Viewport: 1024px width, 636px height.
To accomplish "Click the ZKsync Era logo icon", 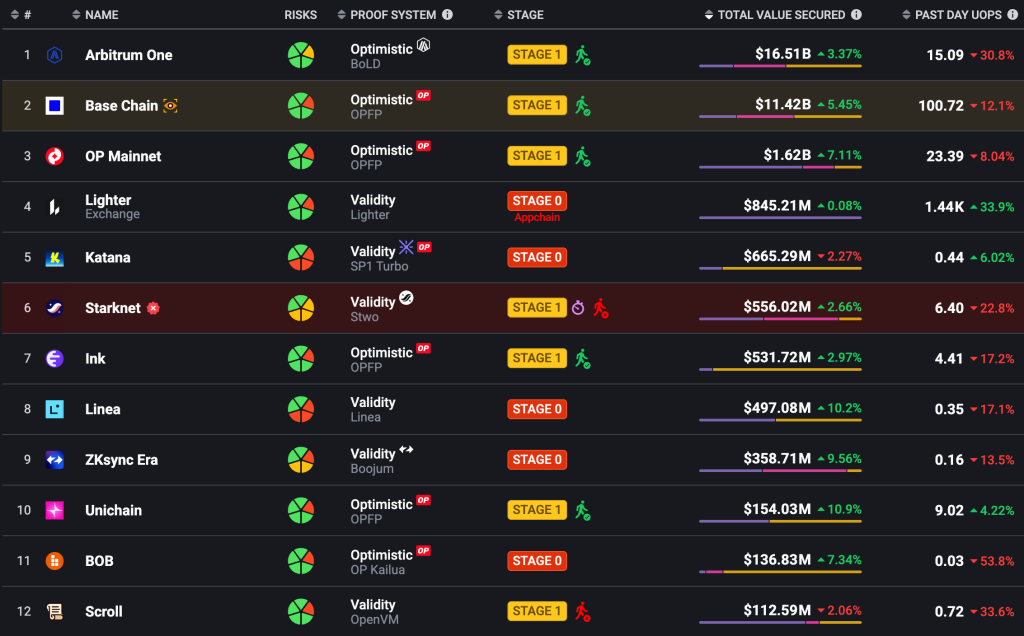I will [55, 460].
